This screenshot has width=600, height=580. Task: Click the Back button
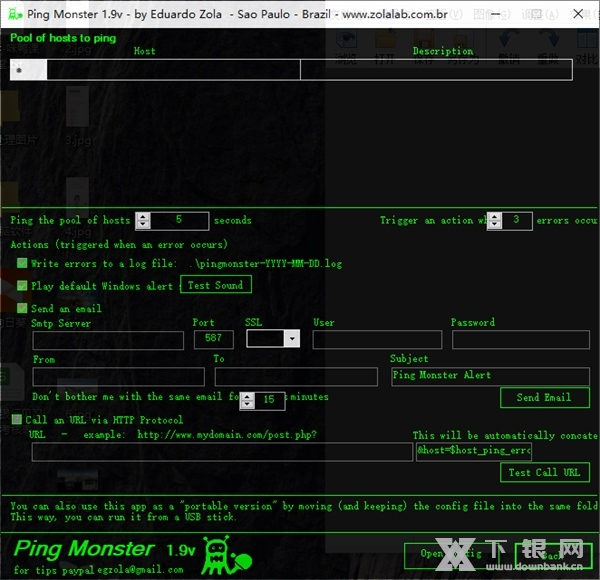[x=553, y=556]
